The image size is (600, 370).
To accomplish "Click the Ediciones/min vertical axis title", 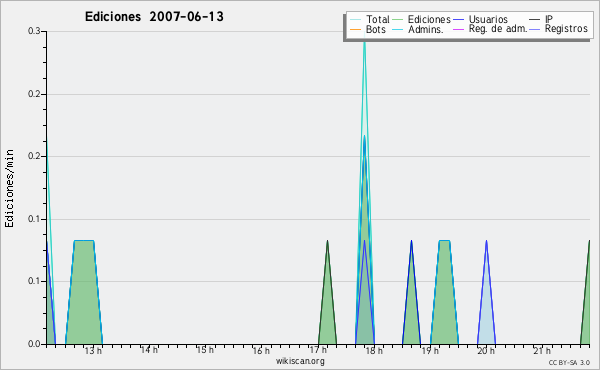I will tap(9, 188).
